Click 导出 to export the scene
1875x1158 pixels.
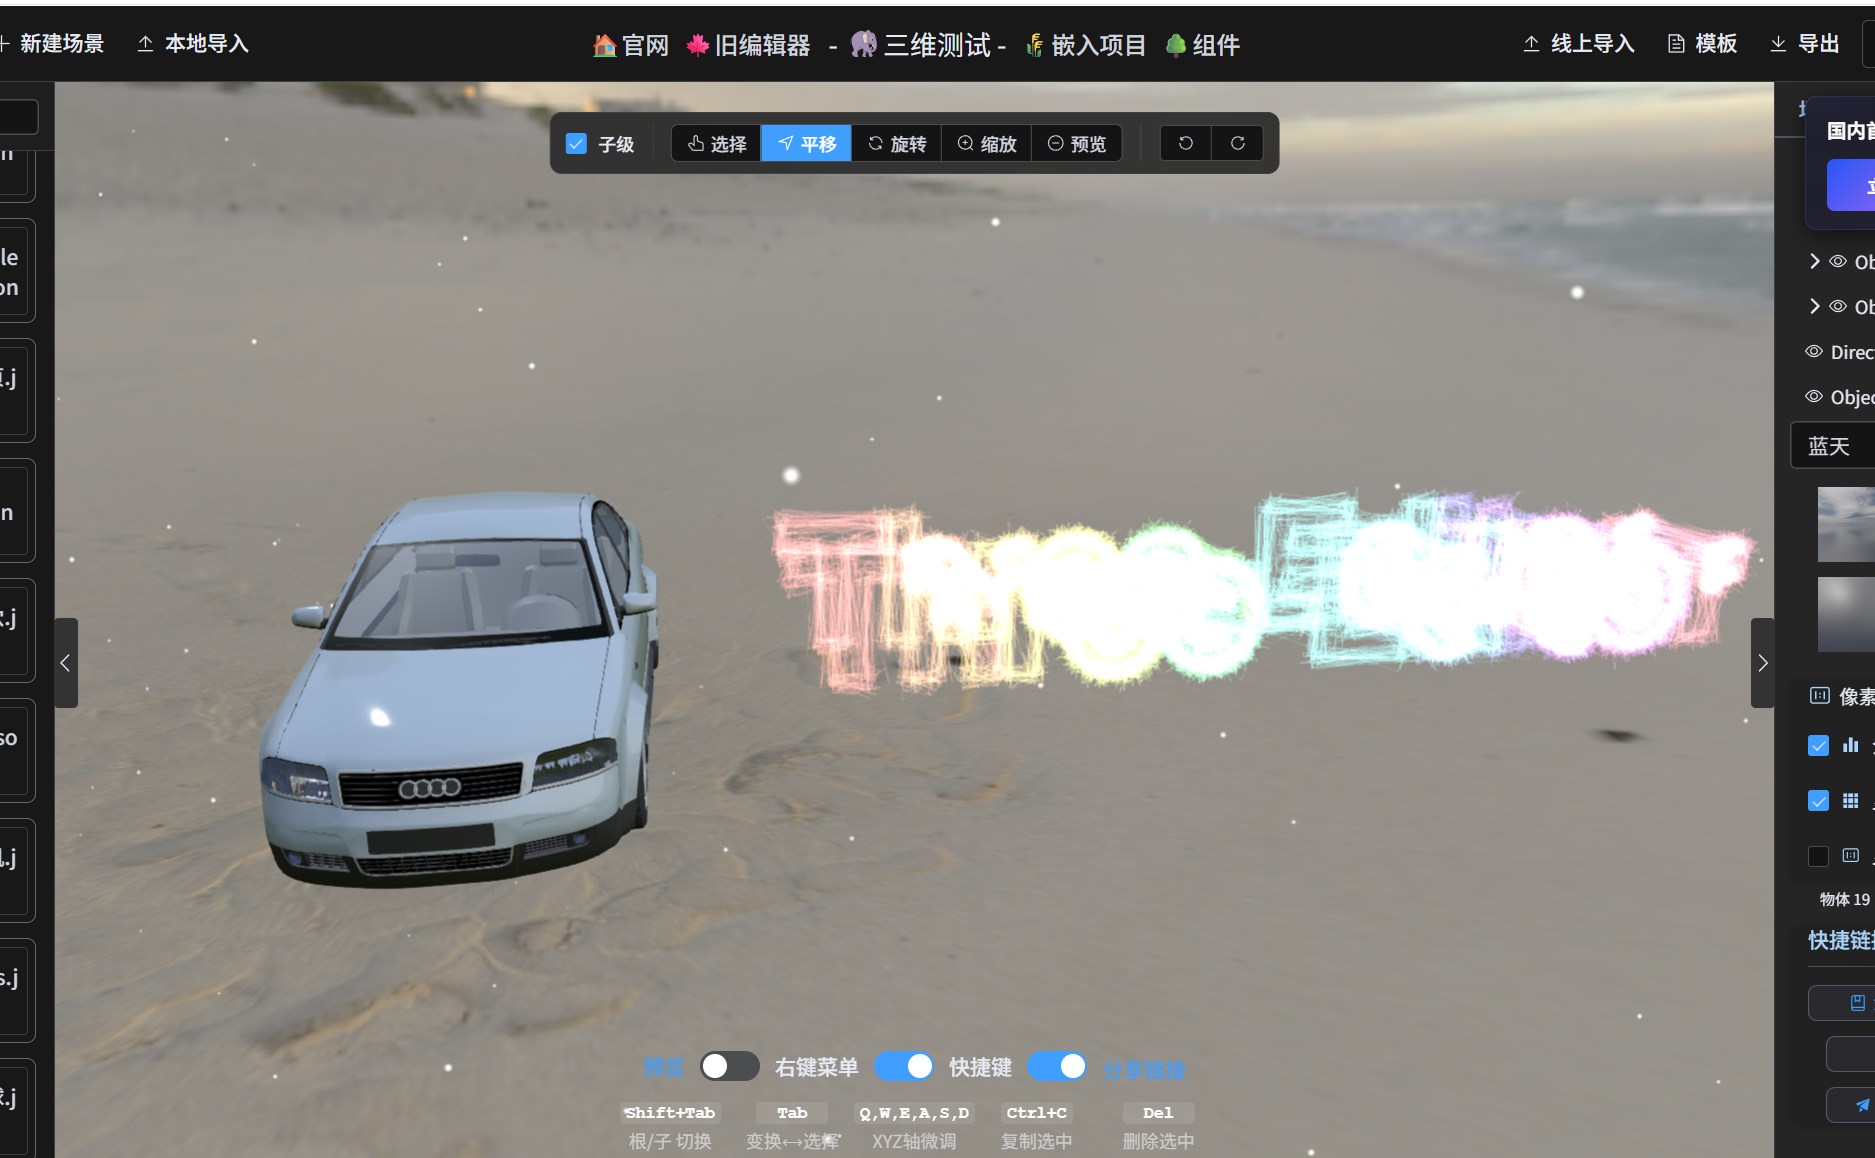[x=1804, y=44]
